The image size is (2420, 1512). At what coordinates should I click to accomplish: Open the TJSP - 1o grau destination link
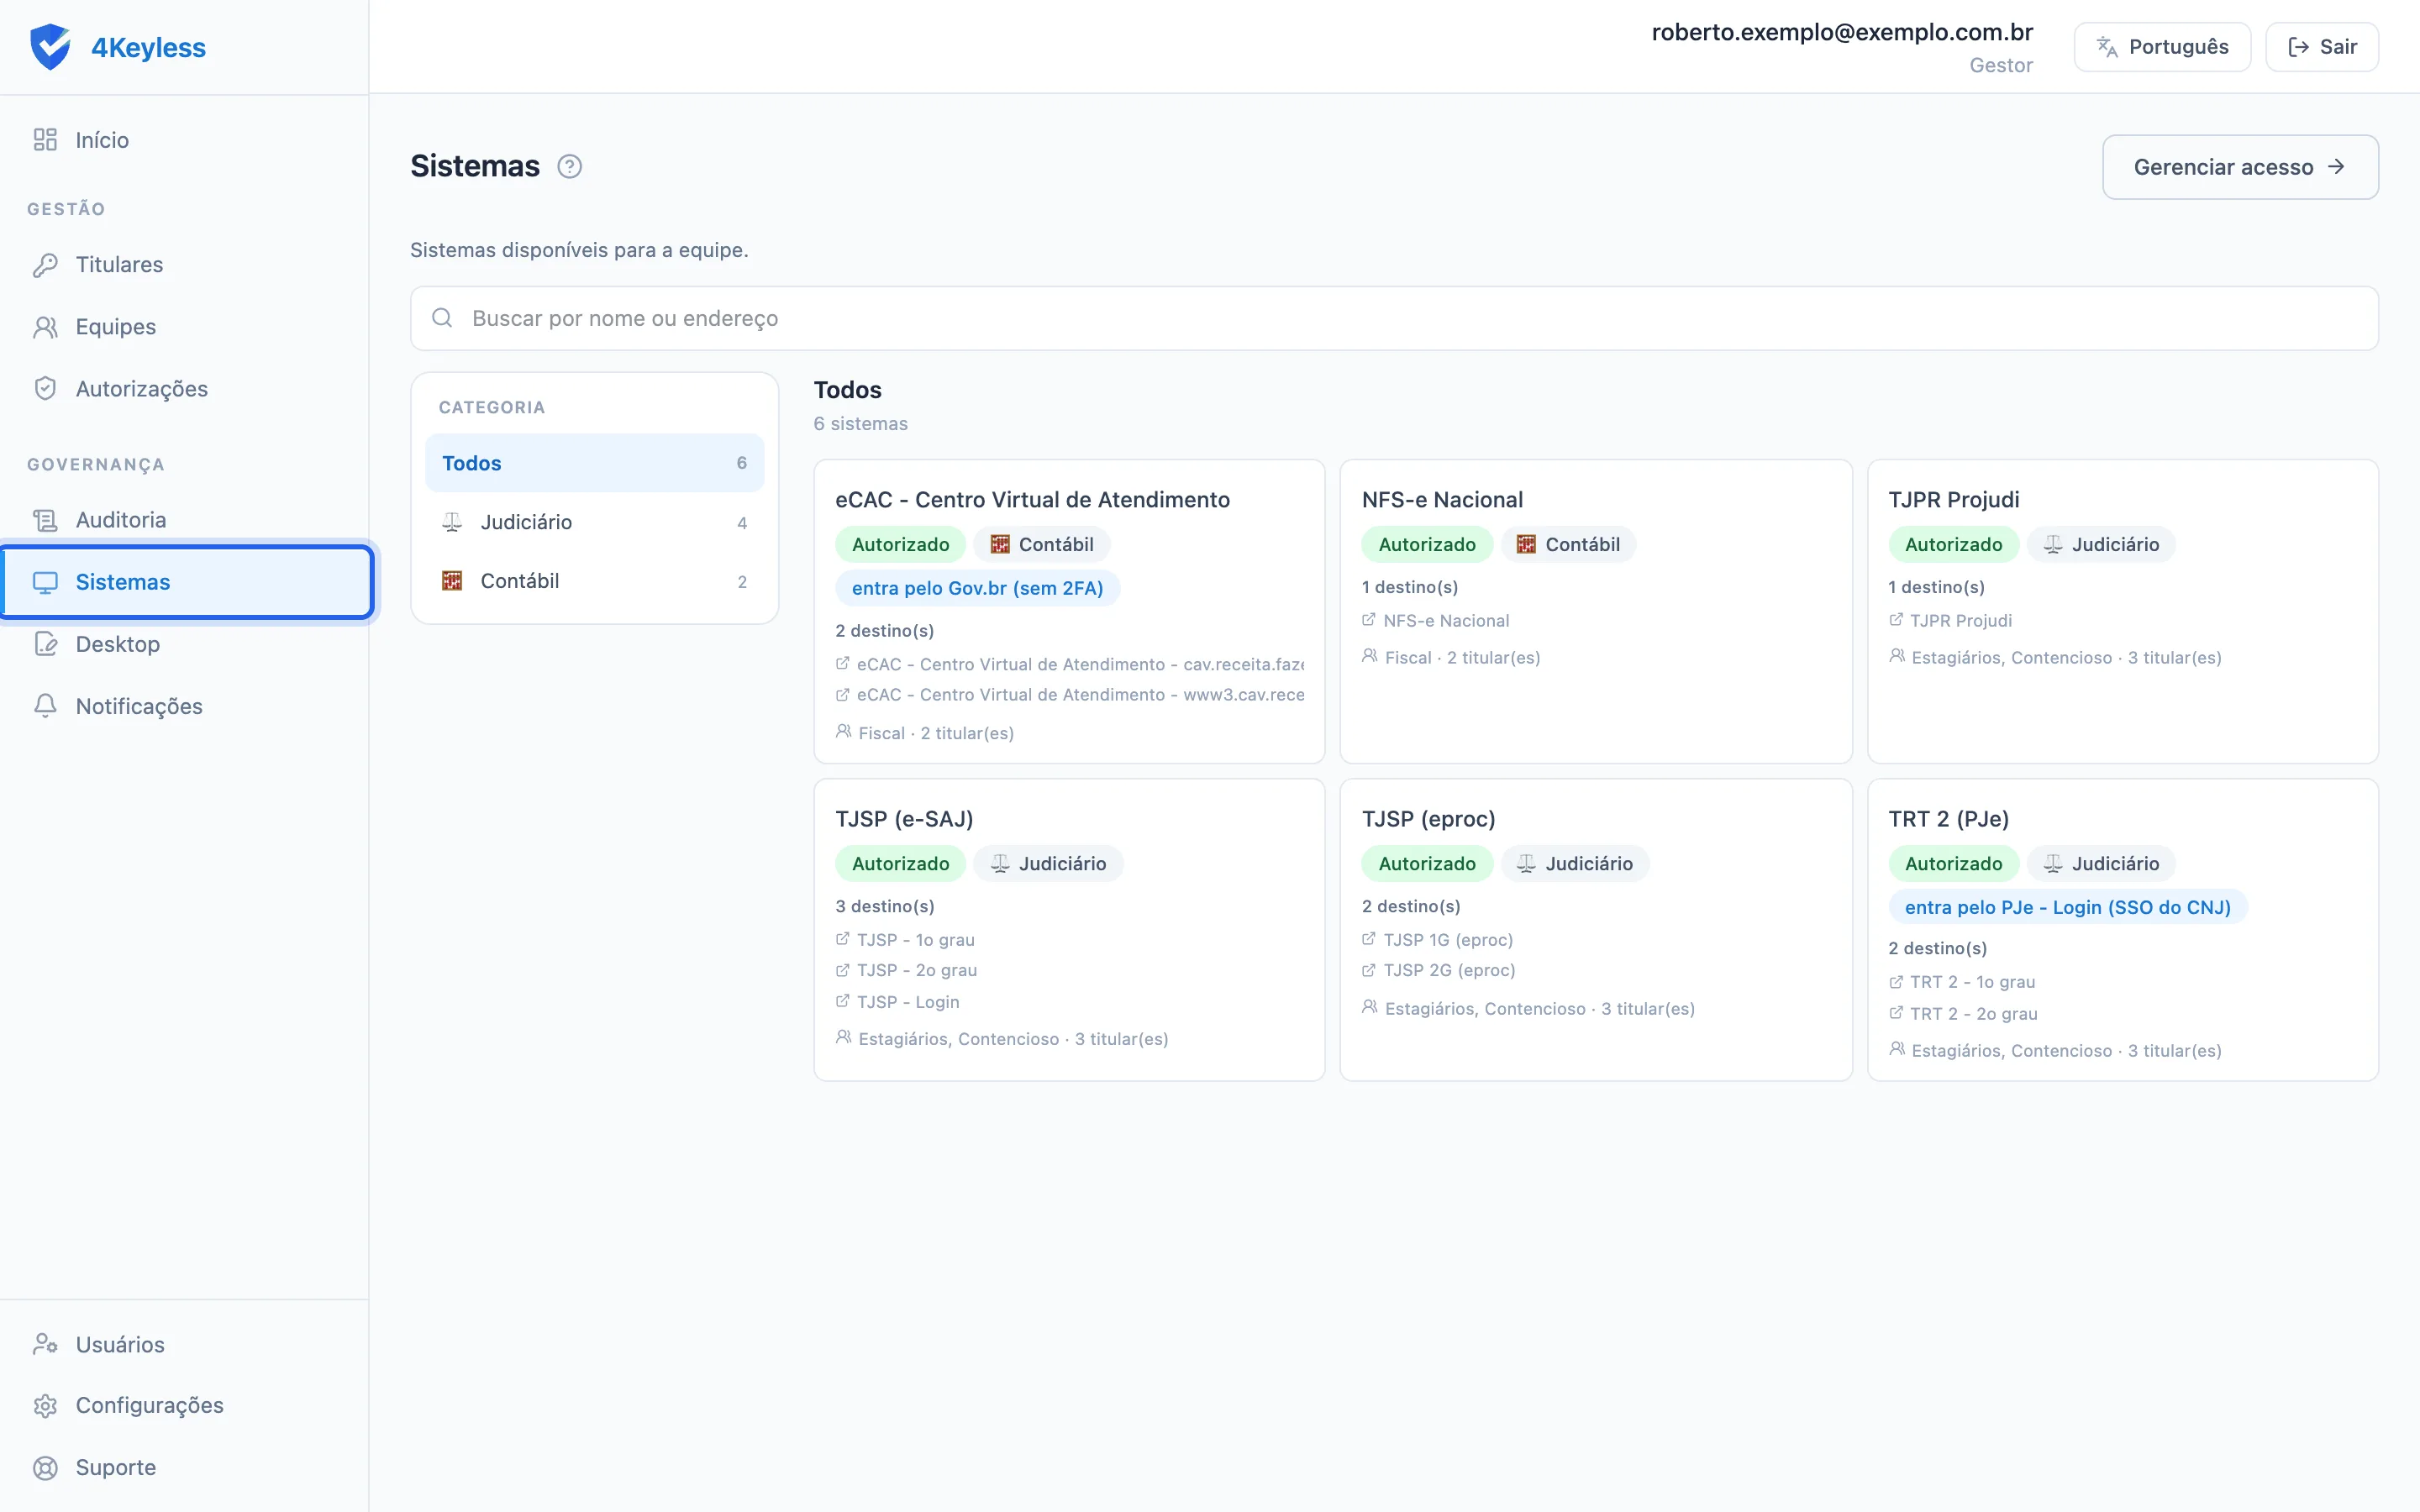[915, 940]
